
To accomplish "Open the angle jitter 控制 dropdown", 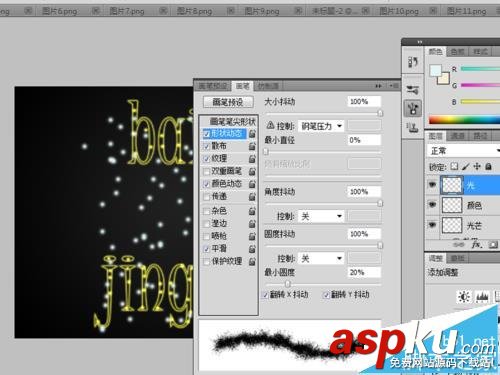I will click(321, 217).
